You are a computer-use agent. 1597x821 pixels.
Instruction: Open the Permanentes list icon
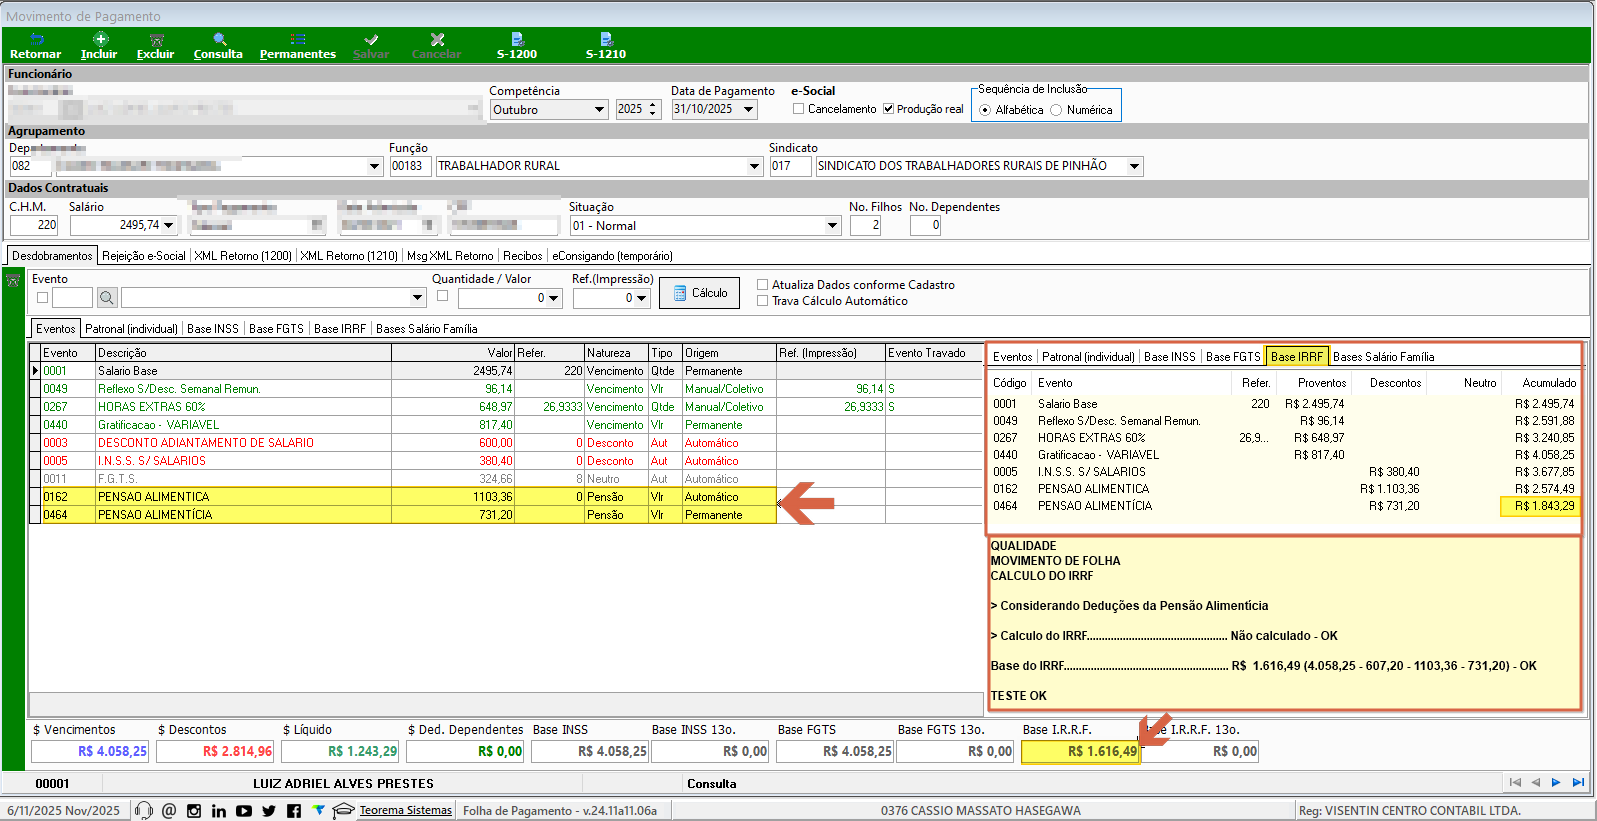click(x=298, y=40)
